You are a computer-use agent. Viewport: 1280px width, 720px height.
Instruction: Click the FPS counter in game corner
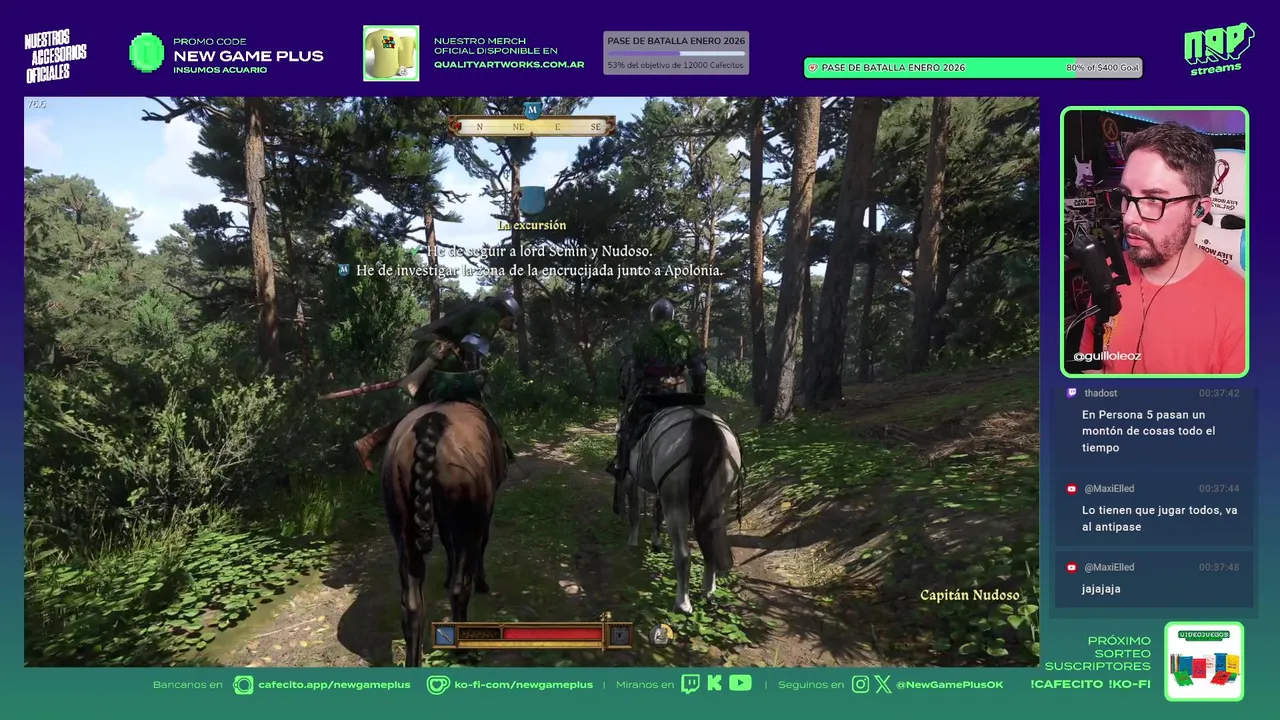click(36, 104)
